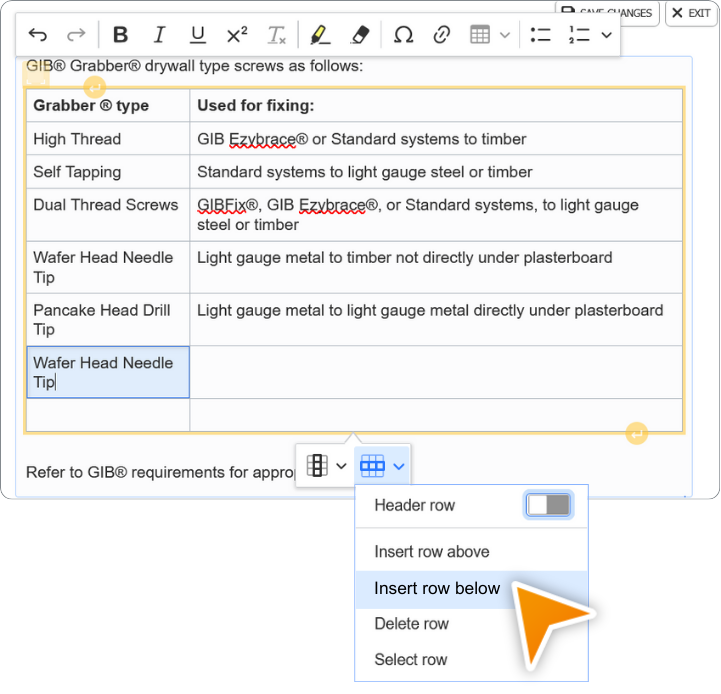Click the 'Grabber ® type' header cell
The image size is (721, 694).
(108, 105)
